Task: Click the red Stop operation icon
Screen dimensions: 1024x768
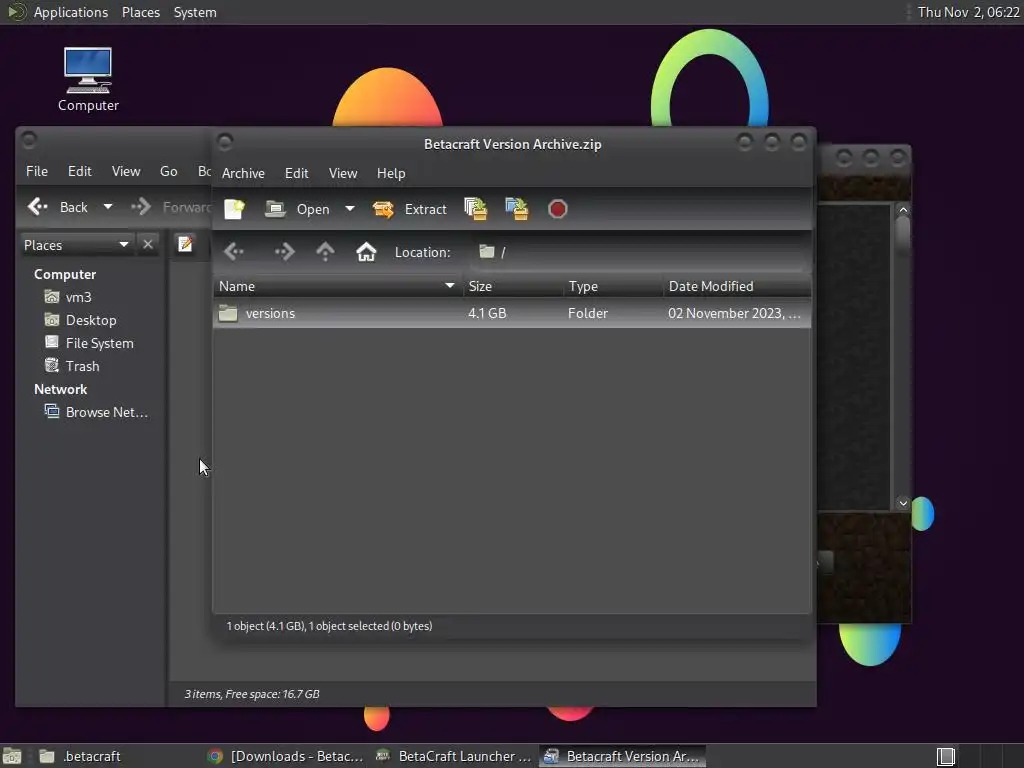Action: click(x=558, y=209)
